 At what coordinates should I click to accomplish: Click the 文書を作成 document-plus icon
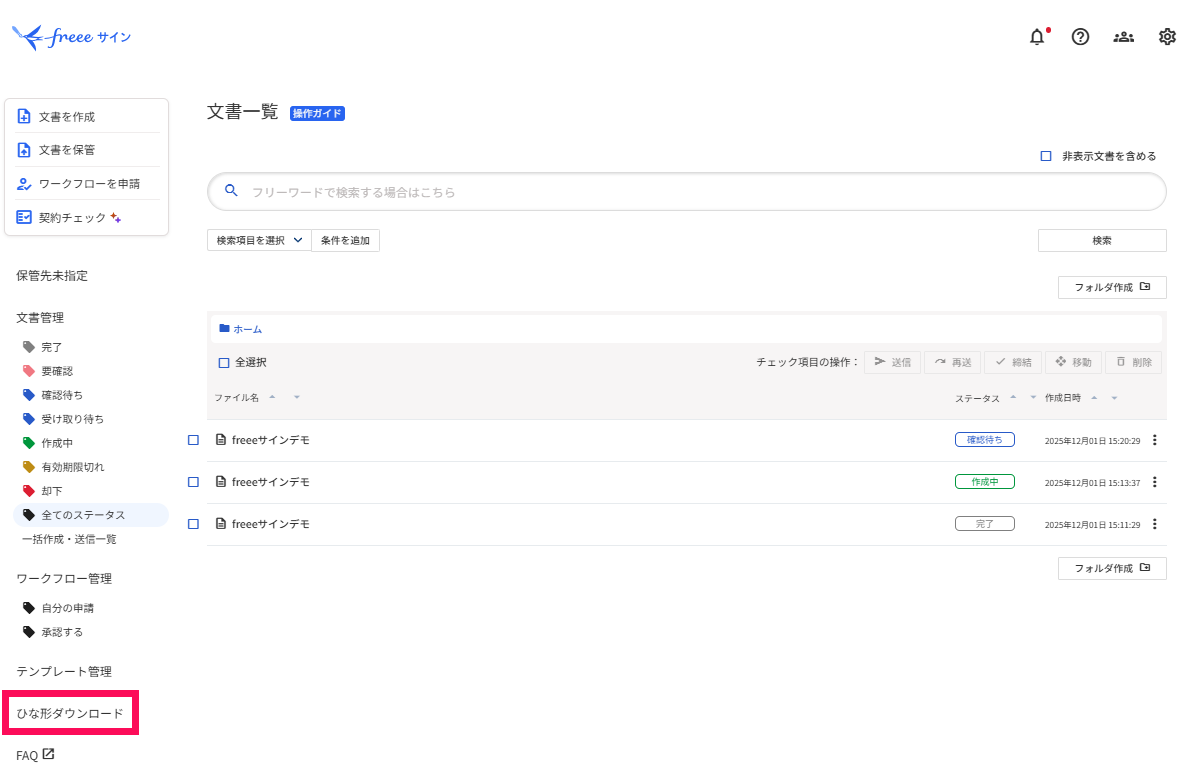click(24, 116)
